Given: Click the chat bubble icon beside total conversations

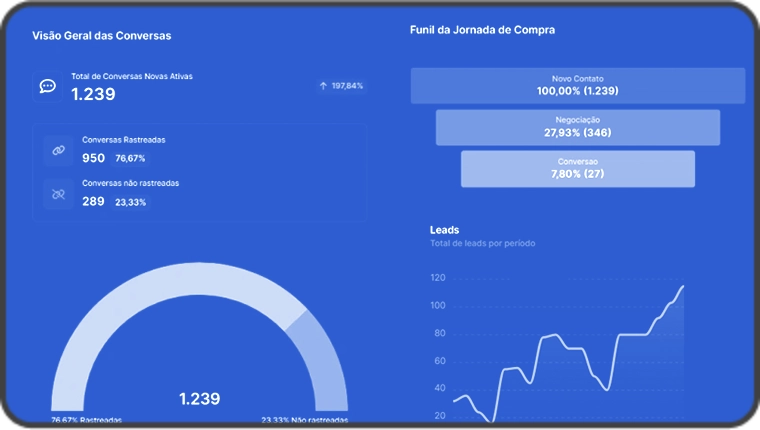Looking at the screenshot, I should pyautogui.click(x=47, y=86).
